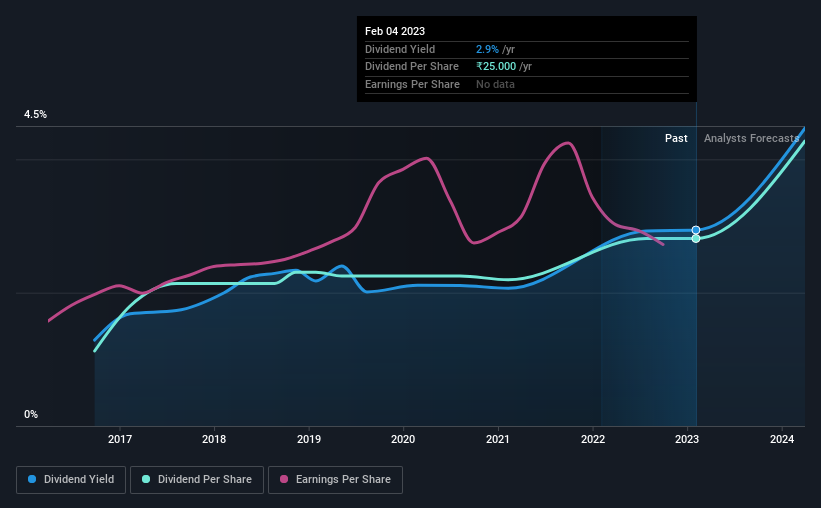Select the 2017 x-axis label
The image size is (821, 508).
[120, 439]
